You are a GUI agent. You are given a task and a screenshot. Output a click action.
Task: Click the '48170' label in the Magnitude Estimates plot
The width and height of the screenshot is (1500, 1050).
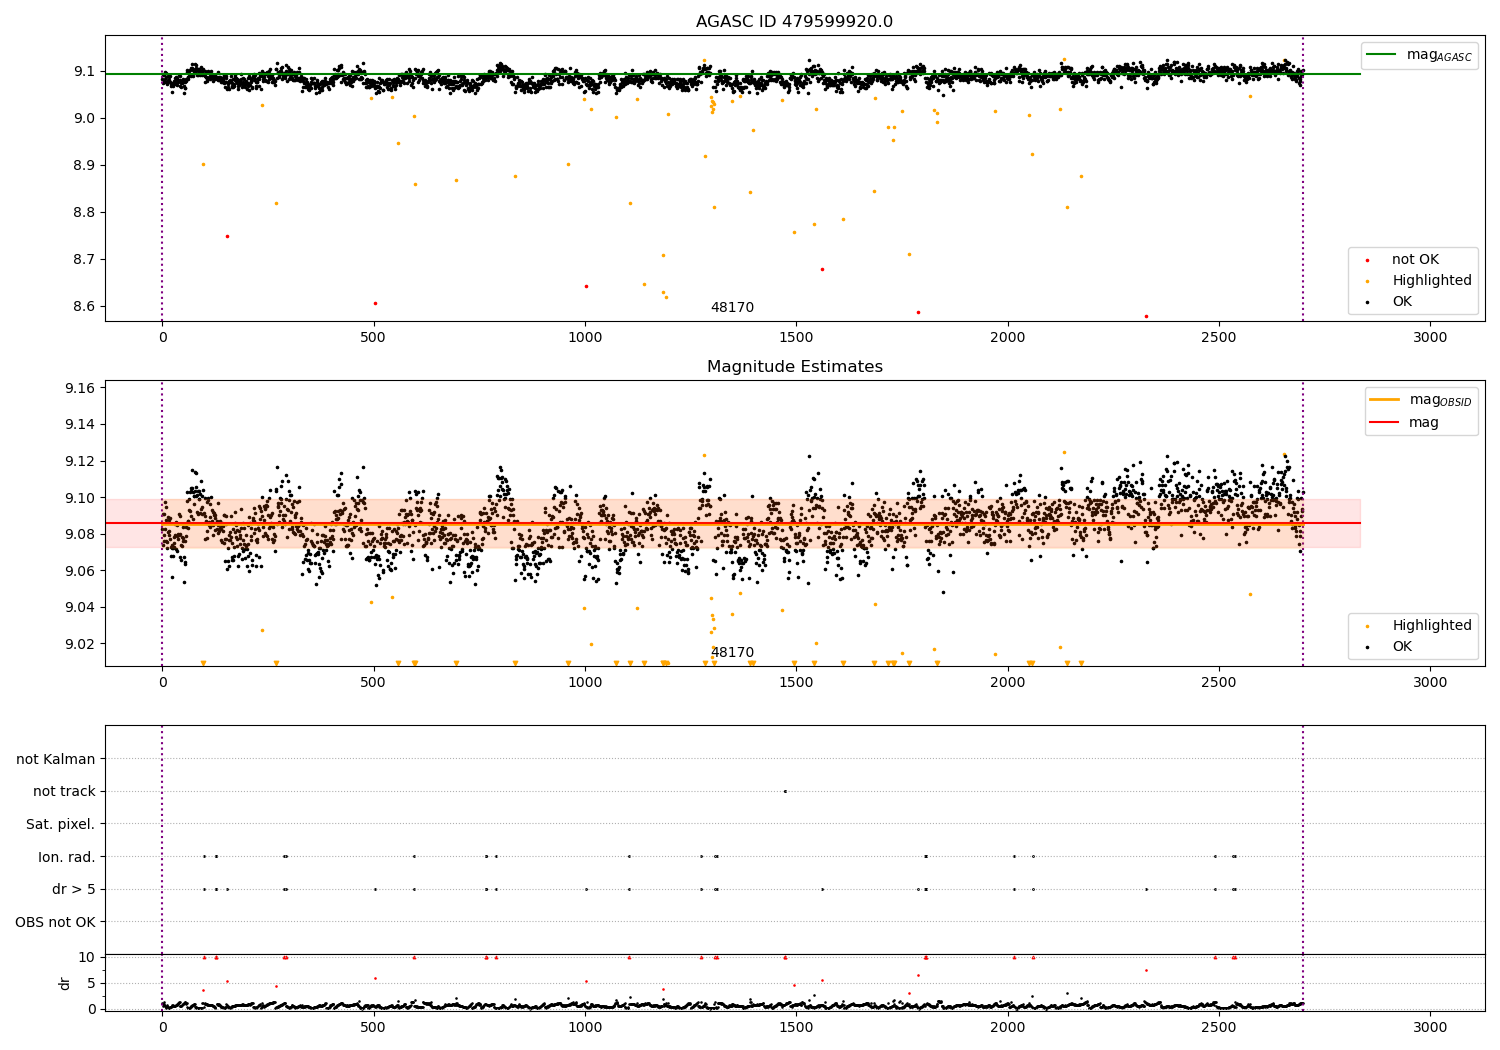pyautogui.click(x=732, y=653)
